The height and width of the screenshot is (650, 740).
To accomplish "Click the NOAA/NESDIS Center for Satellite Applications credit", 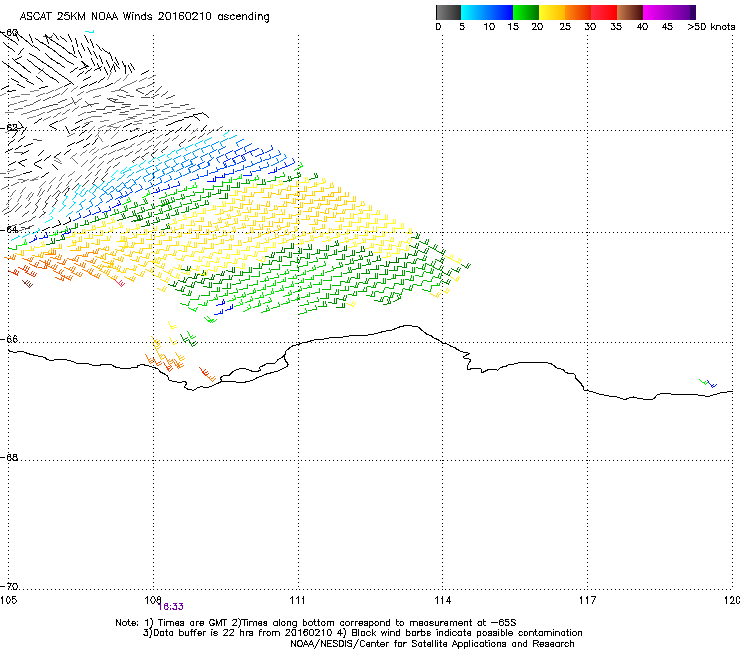I will 432,644.
